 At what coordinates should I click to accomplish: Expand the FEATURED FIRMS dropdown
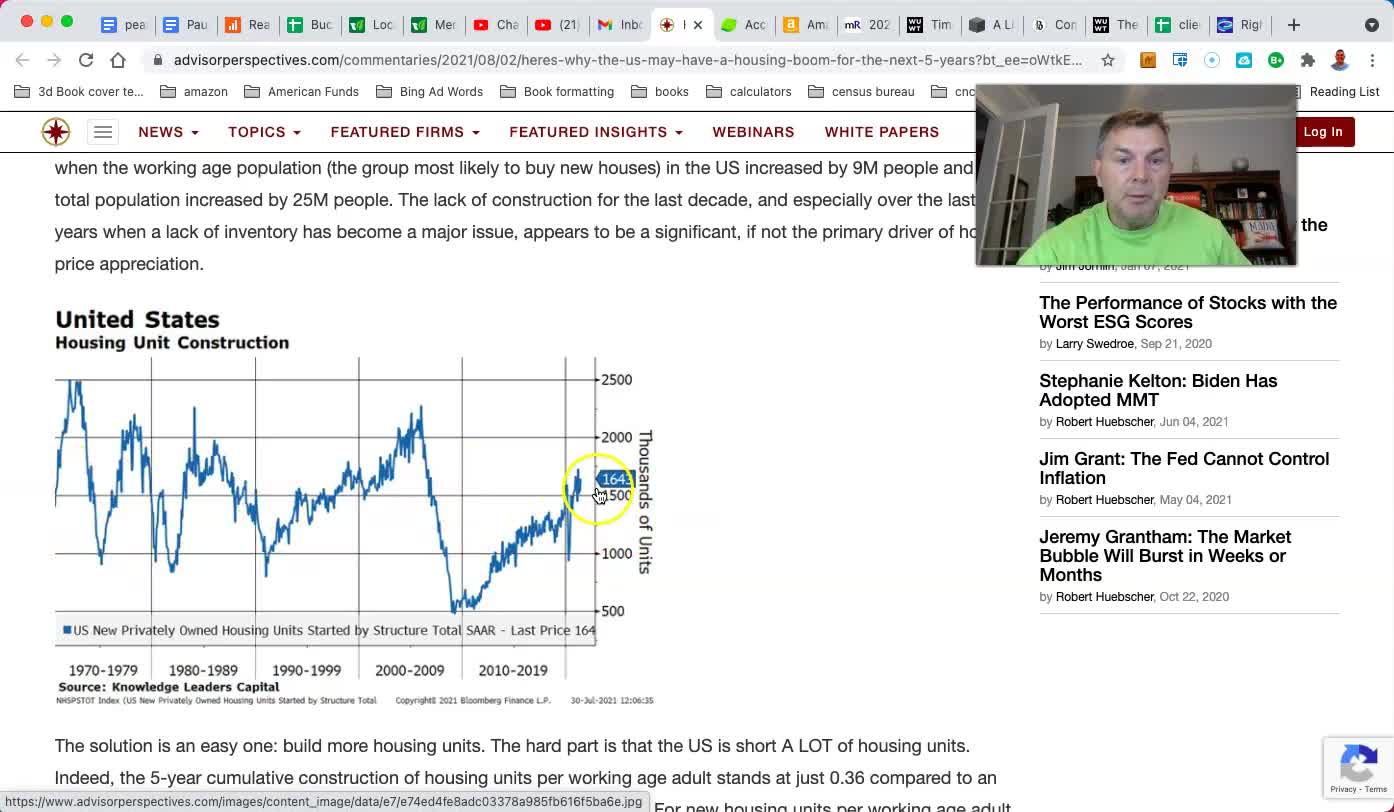pyautogui.click(x=405, y=132)
